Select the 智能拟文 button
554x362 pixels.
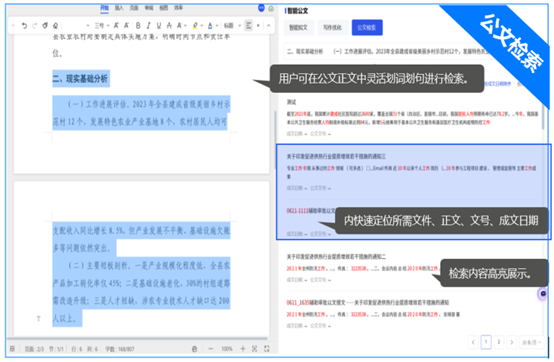[x=299, y=27]
